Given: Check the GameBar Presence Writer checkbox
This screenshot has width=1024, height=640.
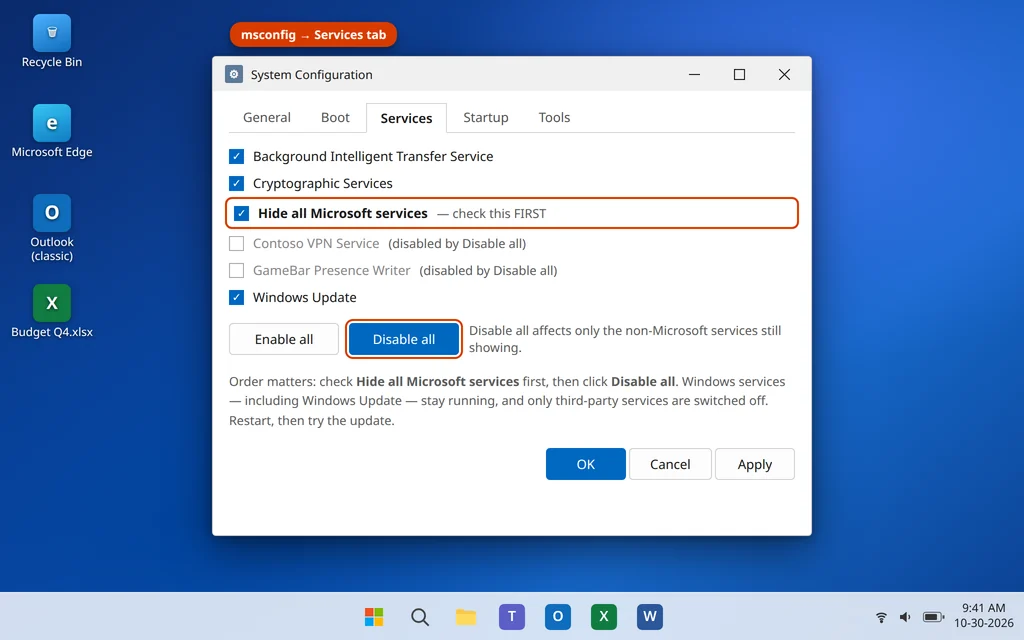Looking at the screenshot, I should 236,270.
